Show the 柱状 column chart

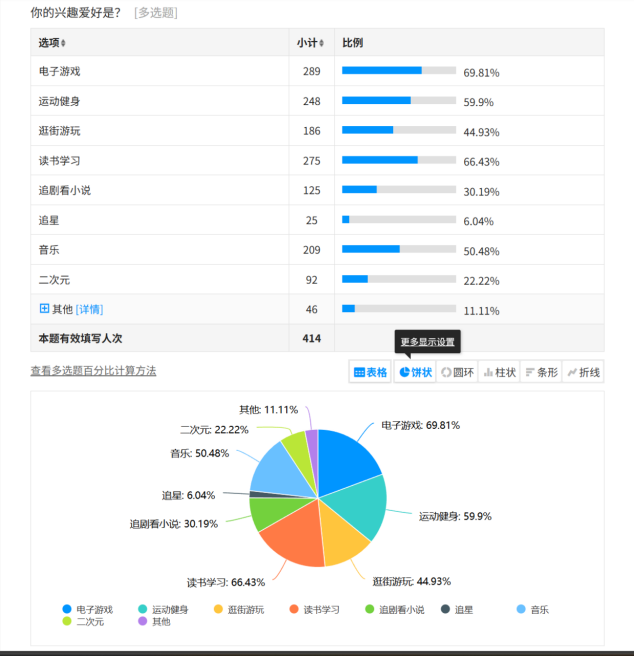500,372
